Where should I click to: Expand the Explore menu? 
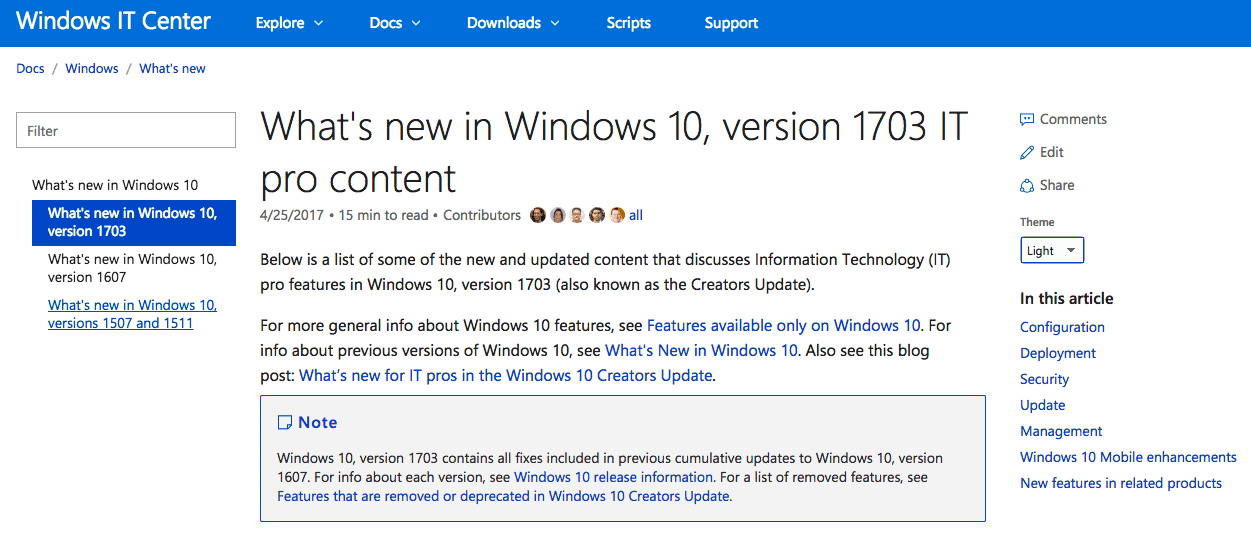click(x=289, y=23)
